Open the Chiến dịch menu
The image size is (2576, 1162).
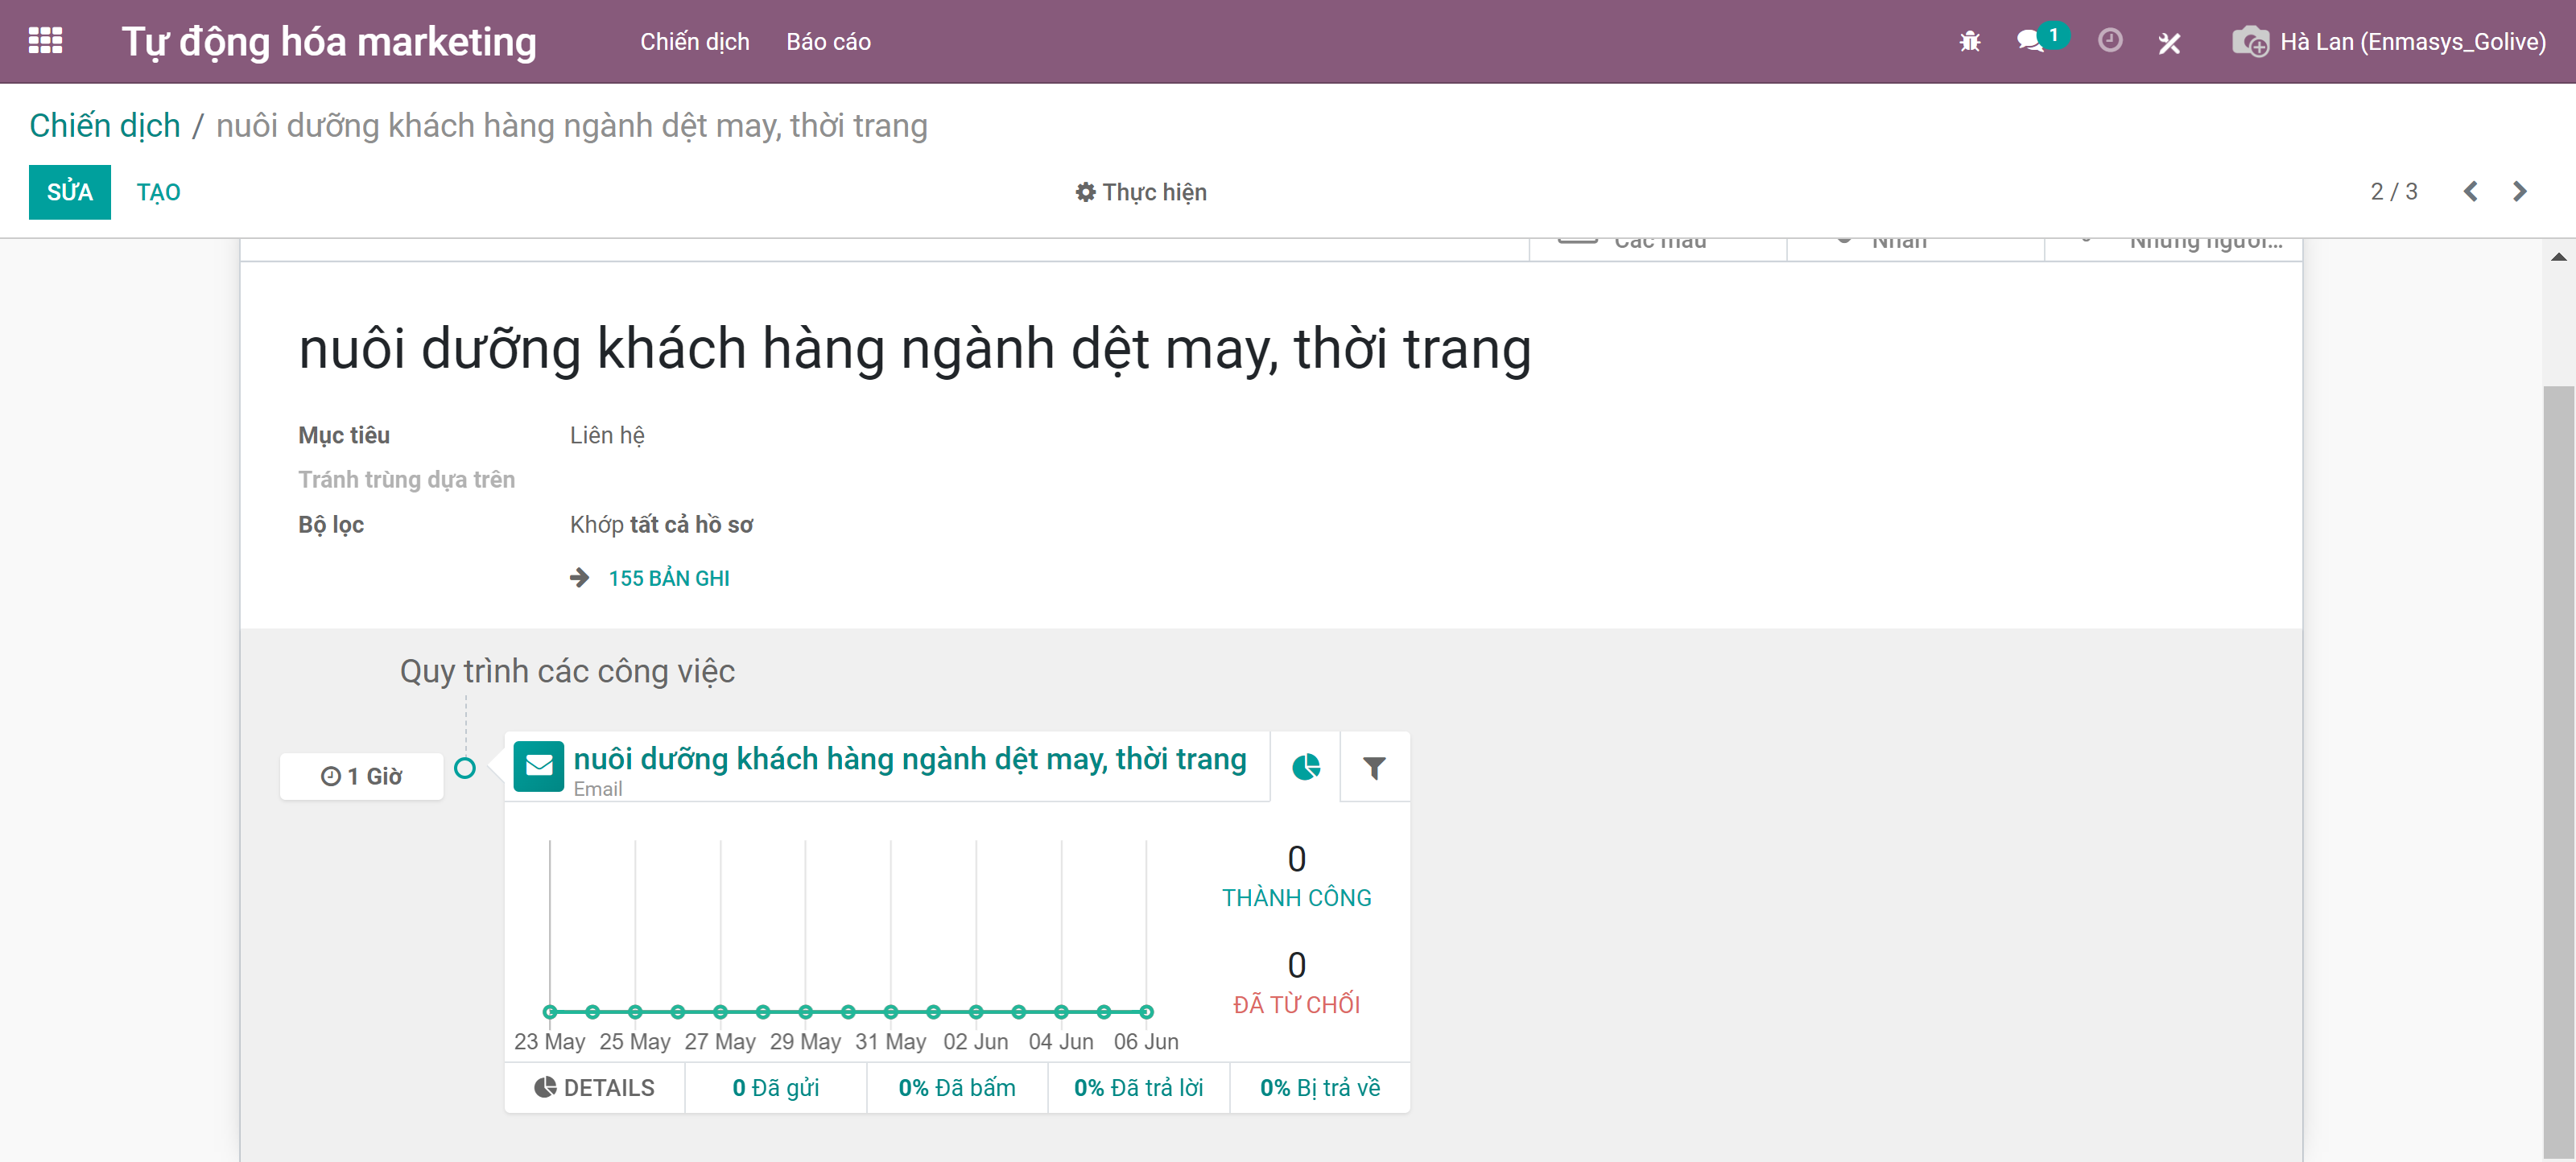694,42
